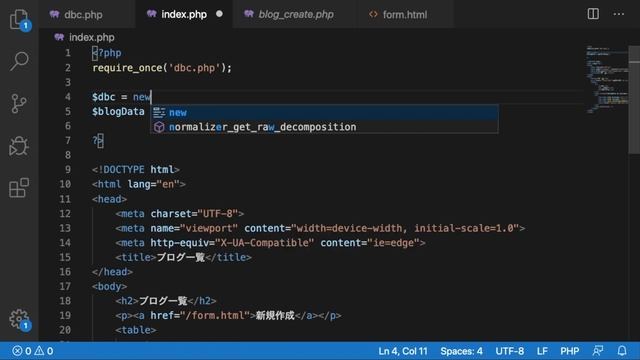Screen dimensions: 640x360
Task: Click the Ln 4, Col 11 status entry
Action: [402, 351]
